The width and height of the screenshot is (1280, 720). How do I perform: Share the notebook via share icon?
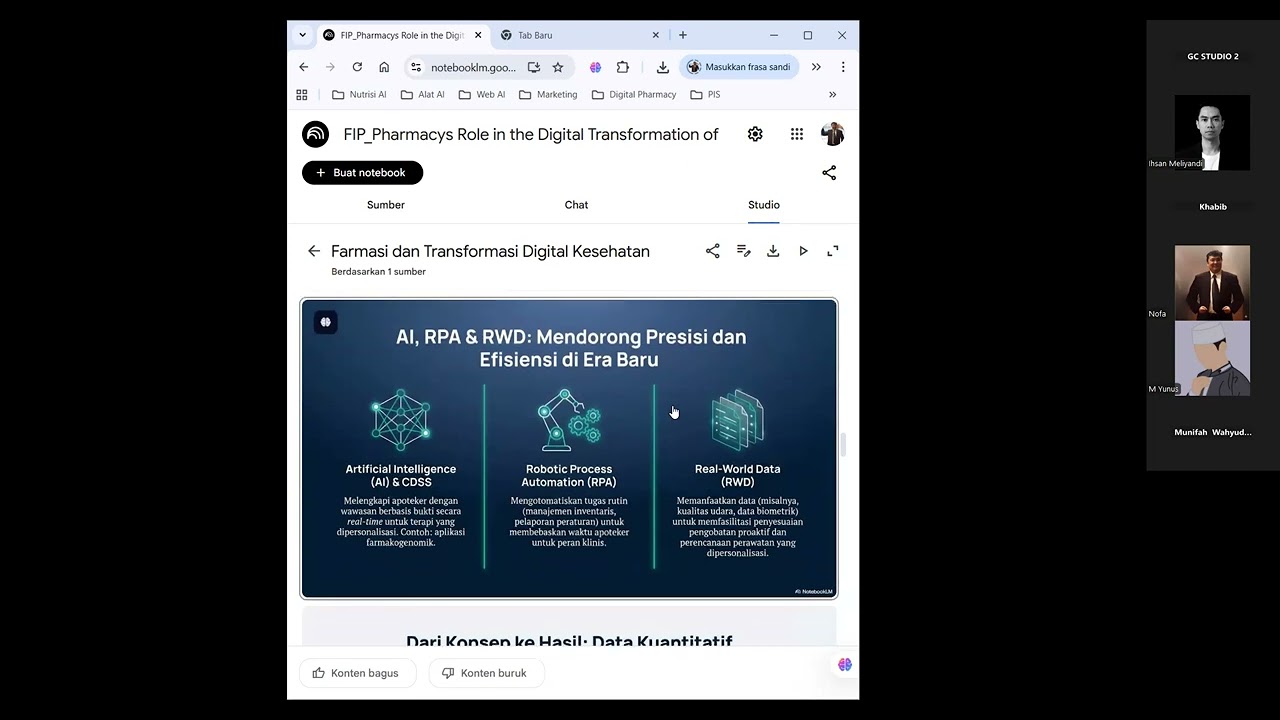(829, 173)
